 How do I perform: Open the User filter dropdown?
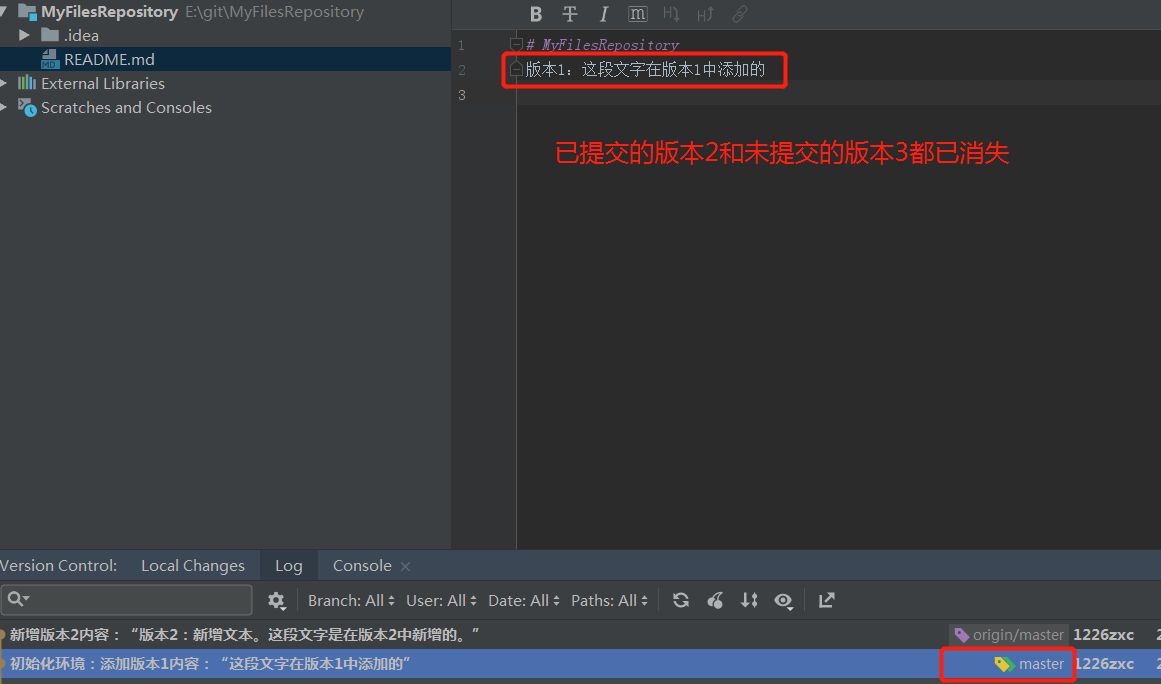(x=440, y=600)
